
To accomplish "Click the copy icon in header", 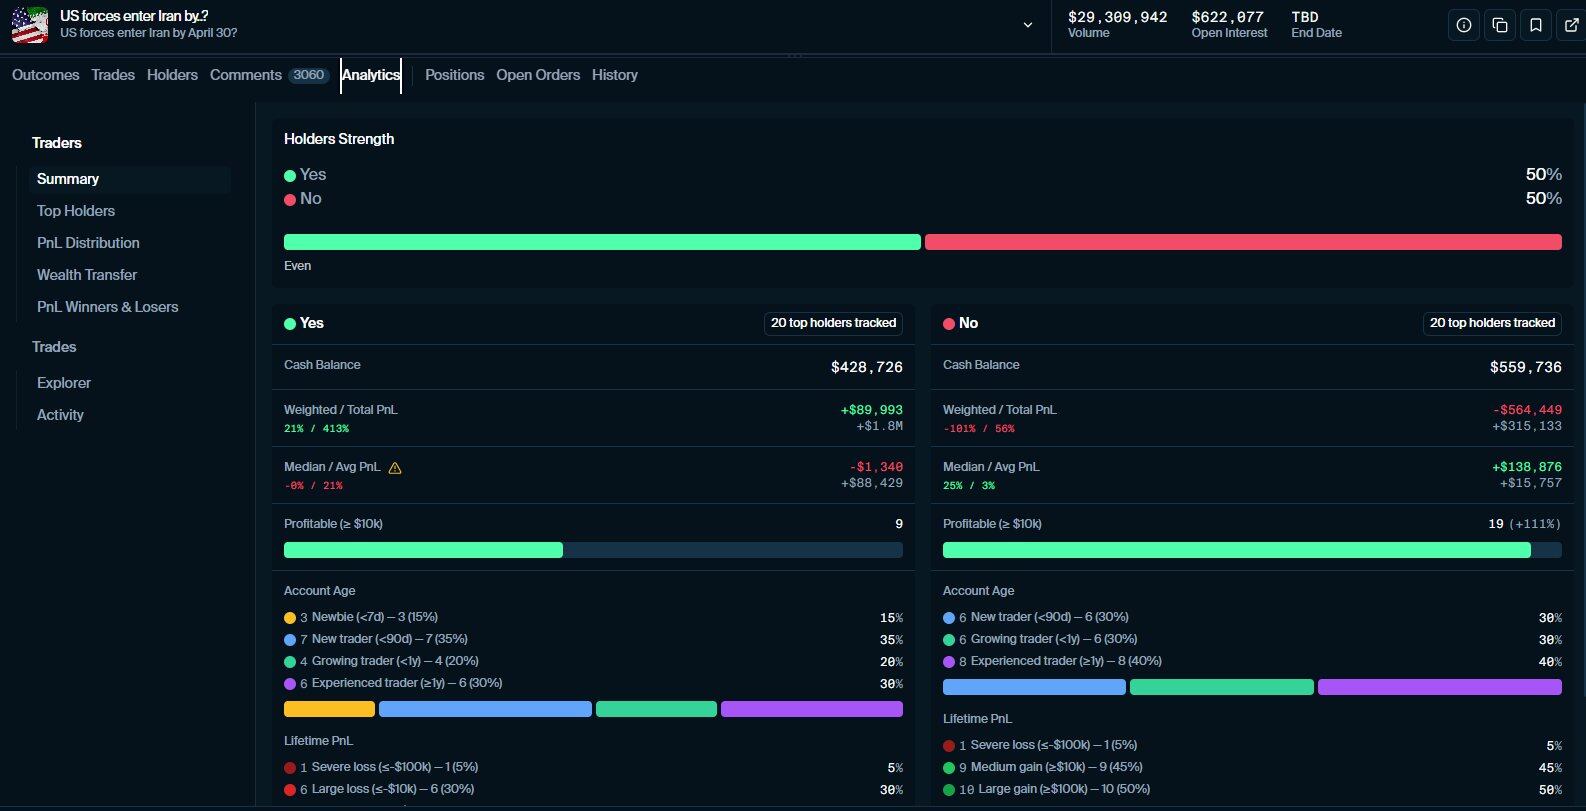I will click(x=1499, y=26).
